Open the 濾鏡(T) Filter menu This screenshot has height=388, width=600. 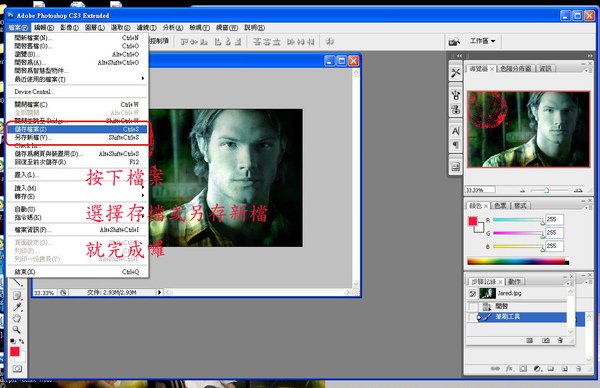(147, 28)
